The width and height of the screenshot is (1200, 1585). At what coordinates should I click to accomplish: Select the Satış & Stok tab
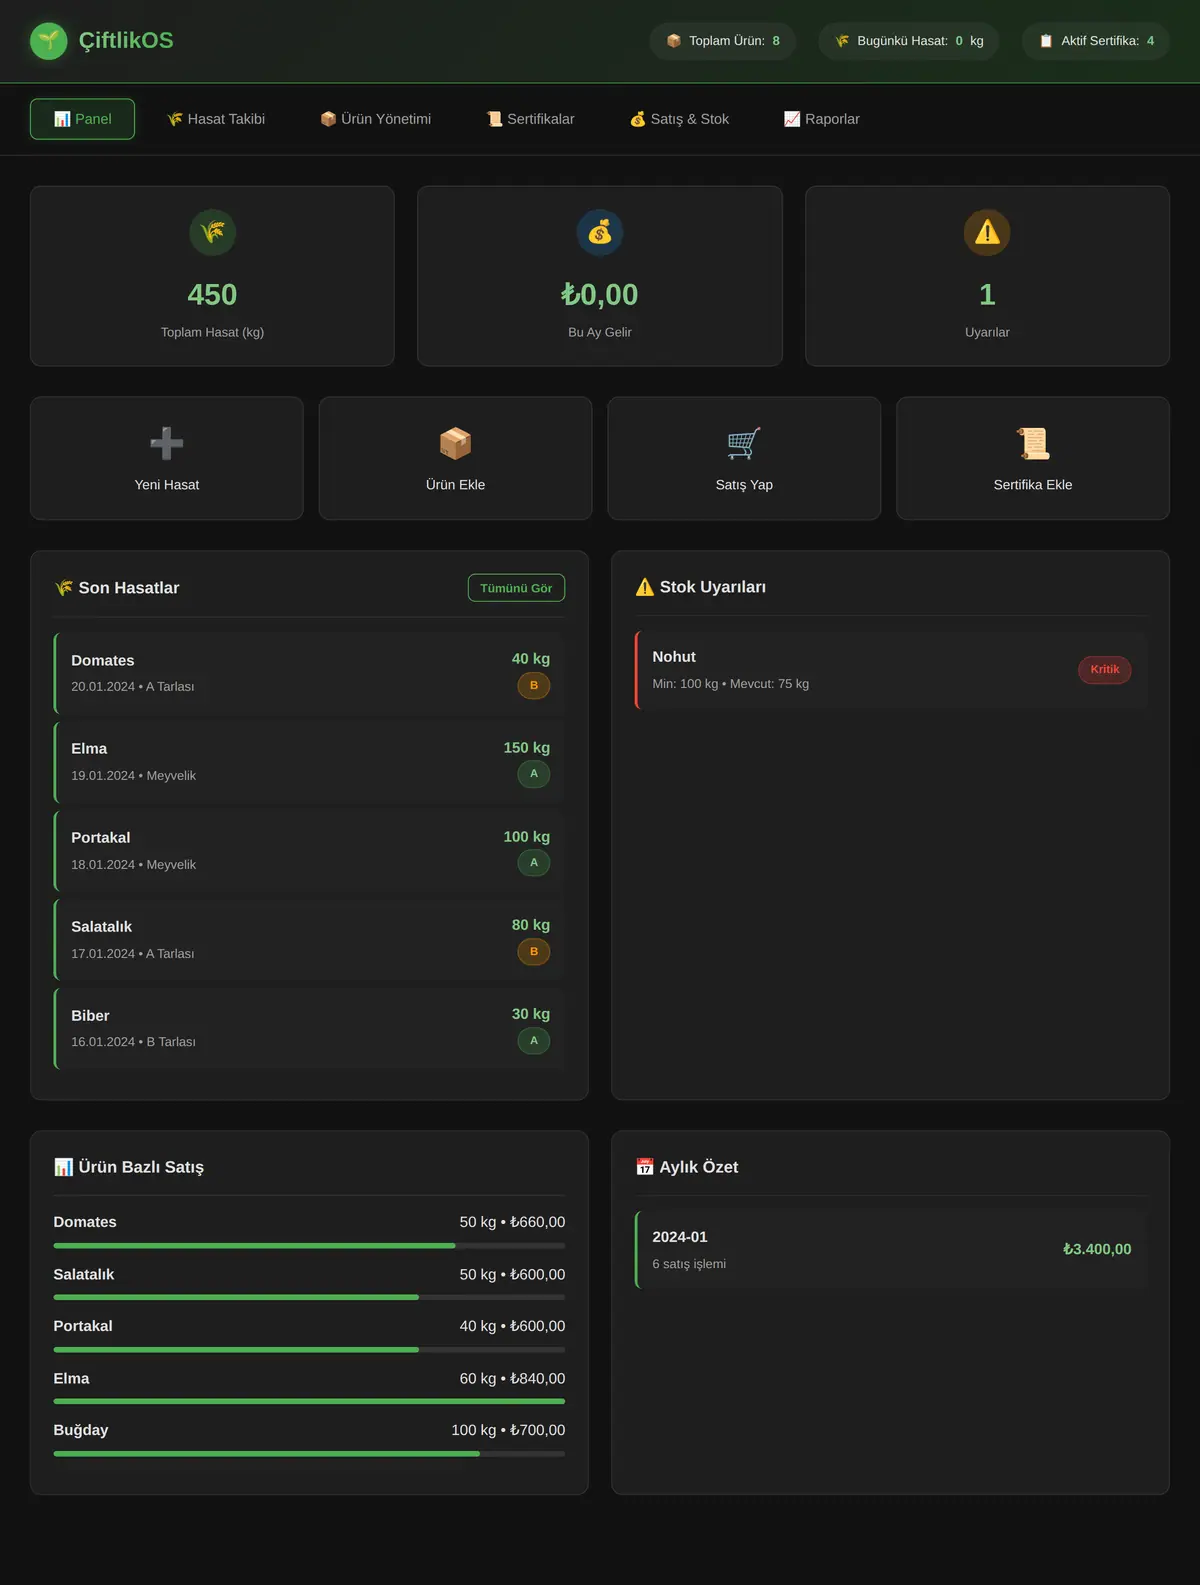coord(680,119)
